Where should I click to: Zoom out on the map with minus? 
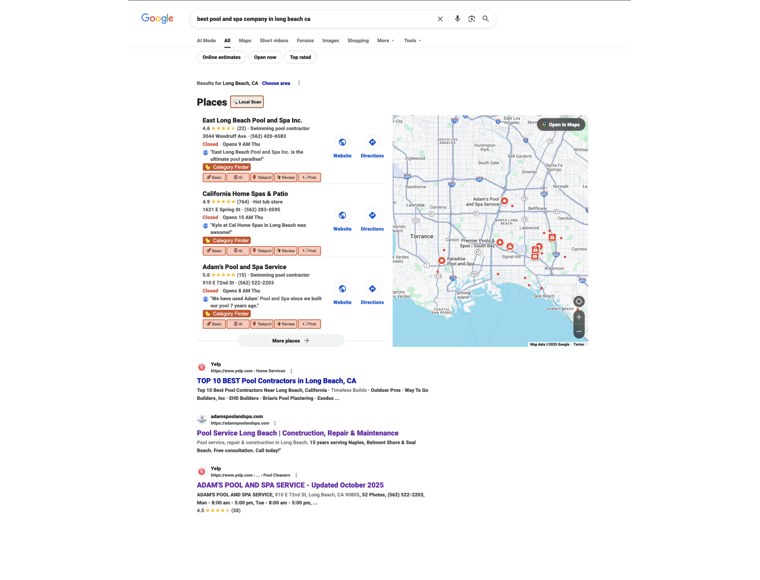point(579,331)
